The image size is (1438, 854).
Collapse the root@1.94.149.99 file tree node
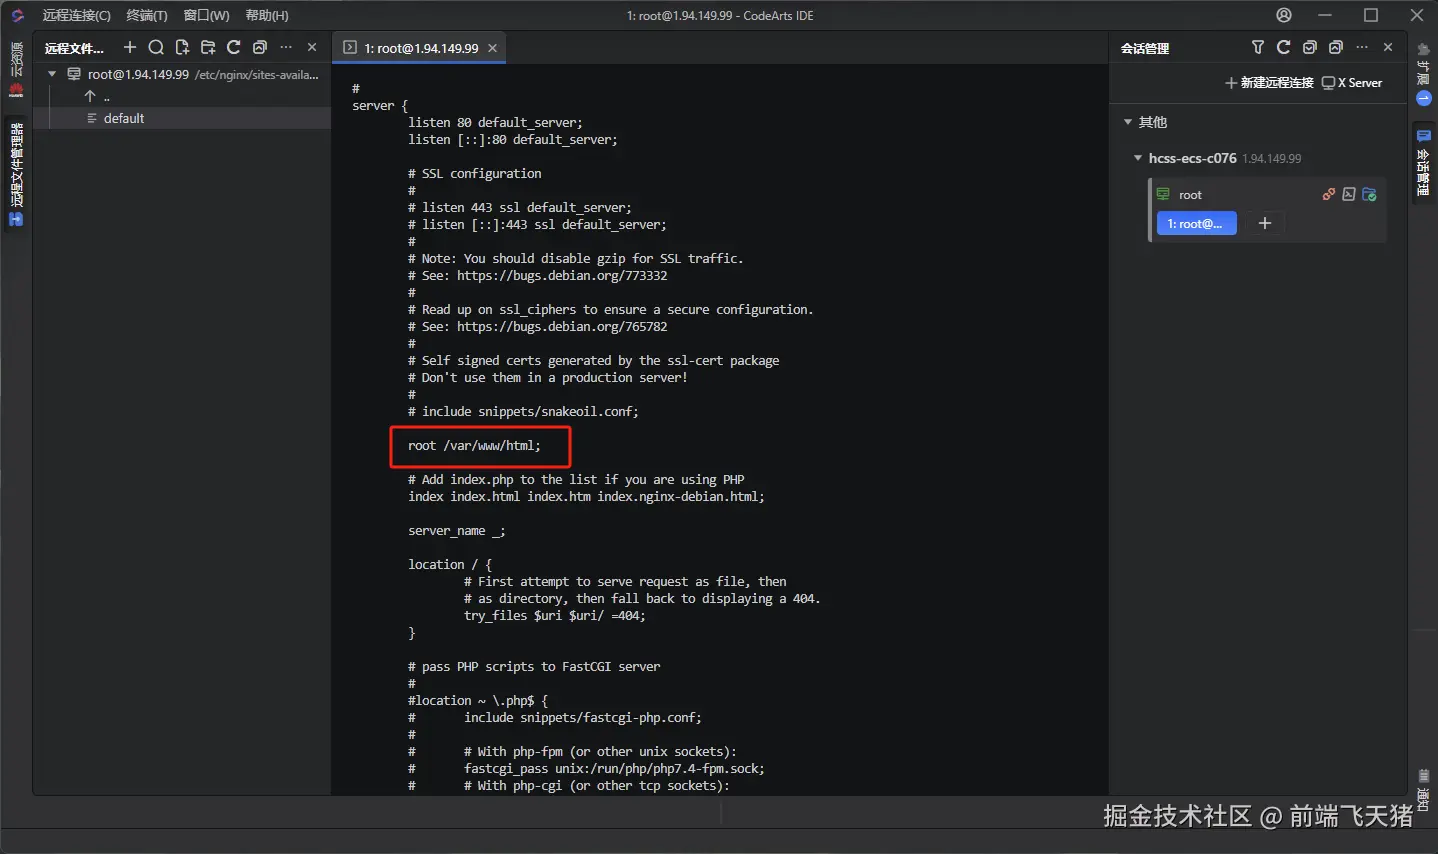tap(52, 74)
